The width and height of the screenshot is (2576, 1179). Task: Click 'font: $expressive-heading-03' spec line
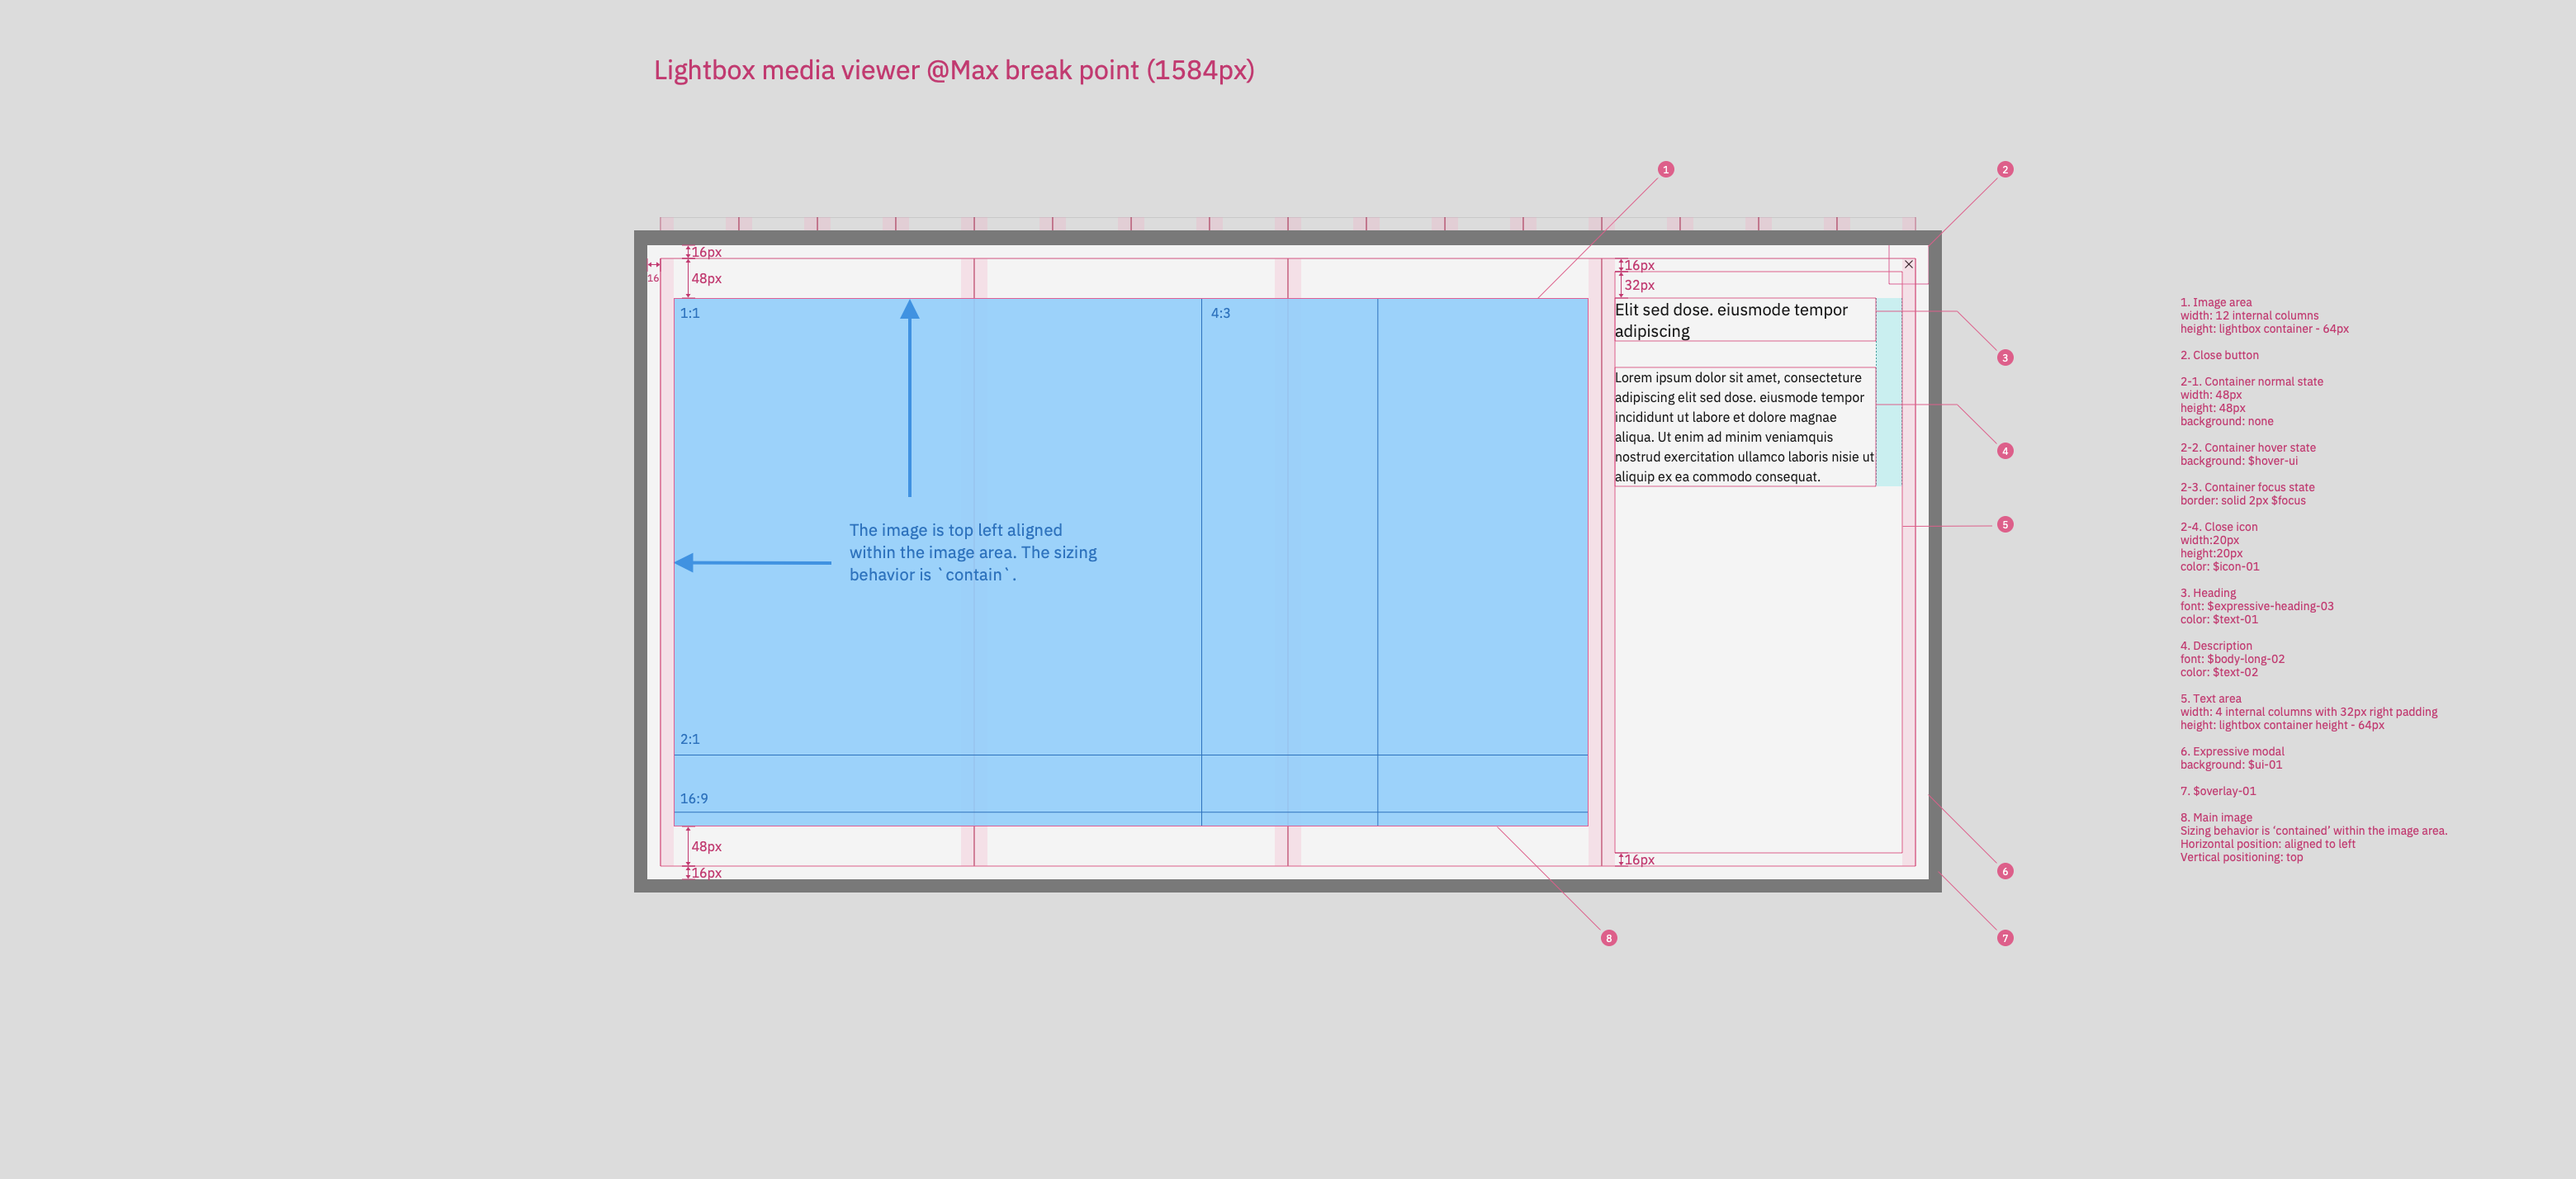click(2256, 606)
